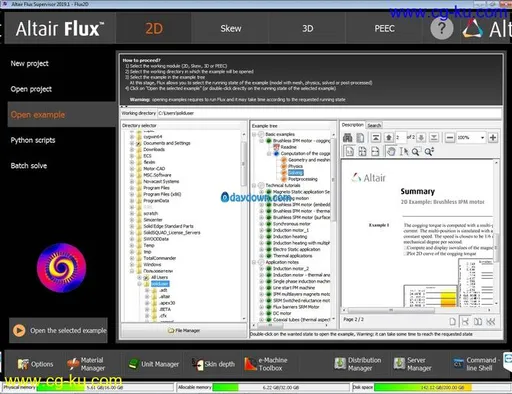
Task: Expand the All Users folder node
Action: pyautogui.click(x=140, y=277)
